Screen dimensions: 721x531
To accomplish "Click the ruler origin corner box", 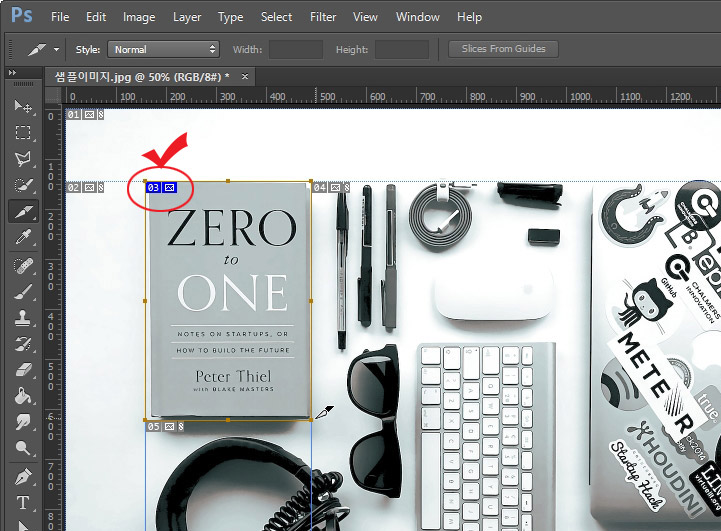I will click(x=53, y=96).
